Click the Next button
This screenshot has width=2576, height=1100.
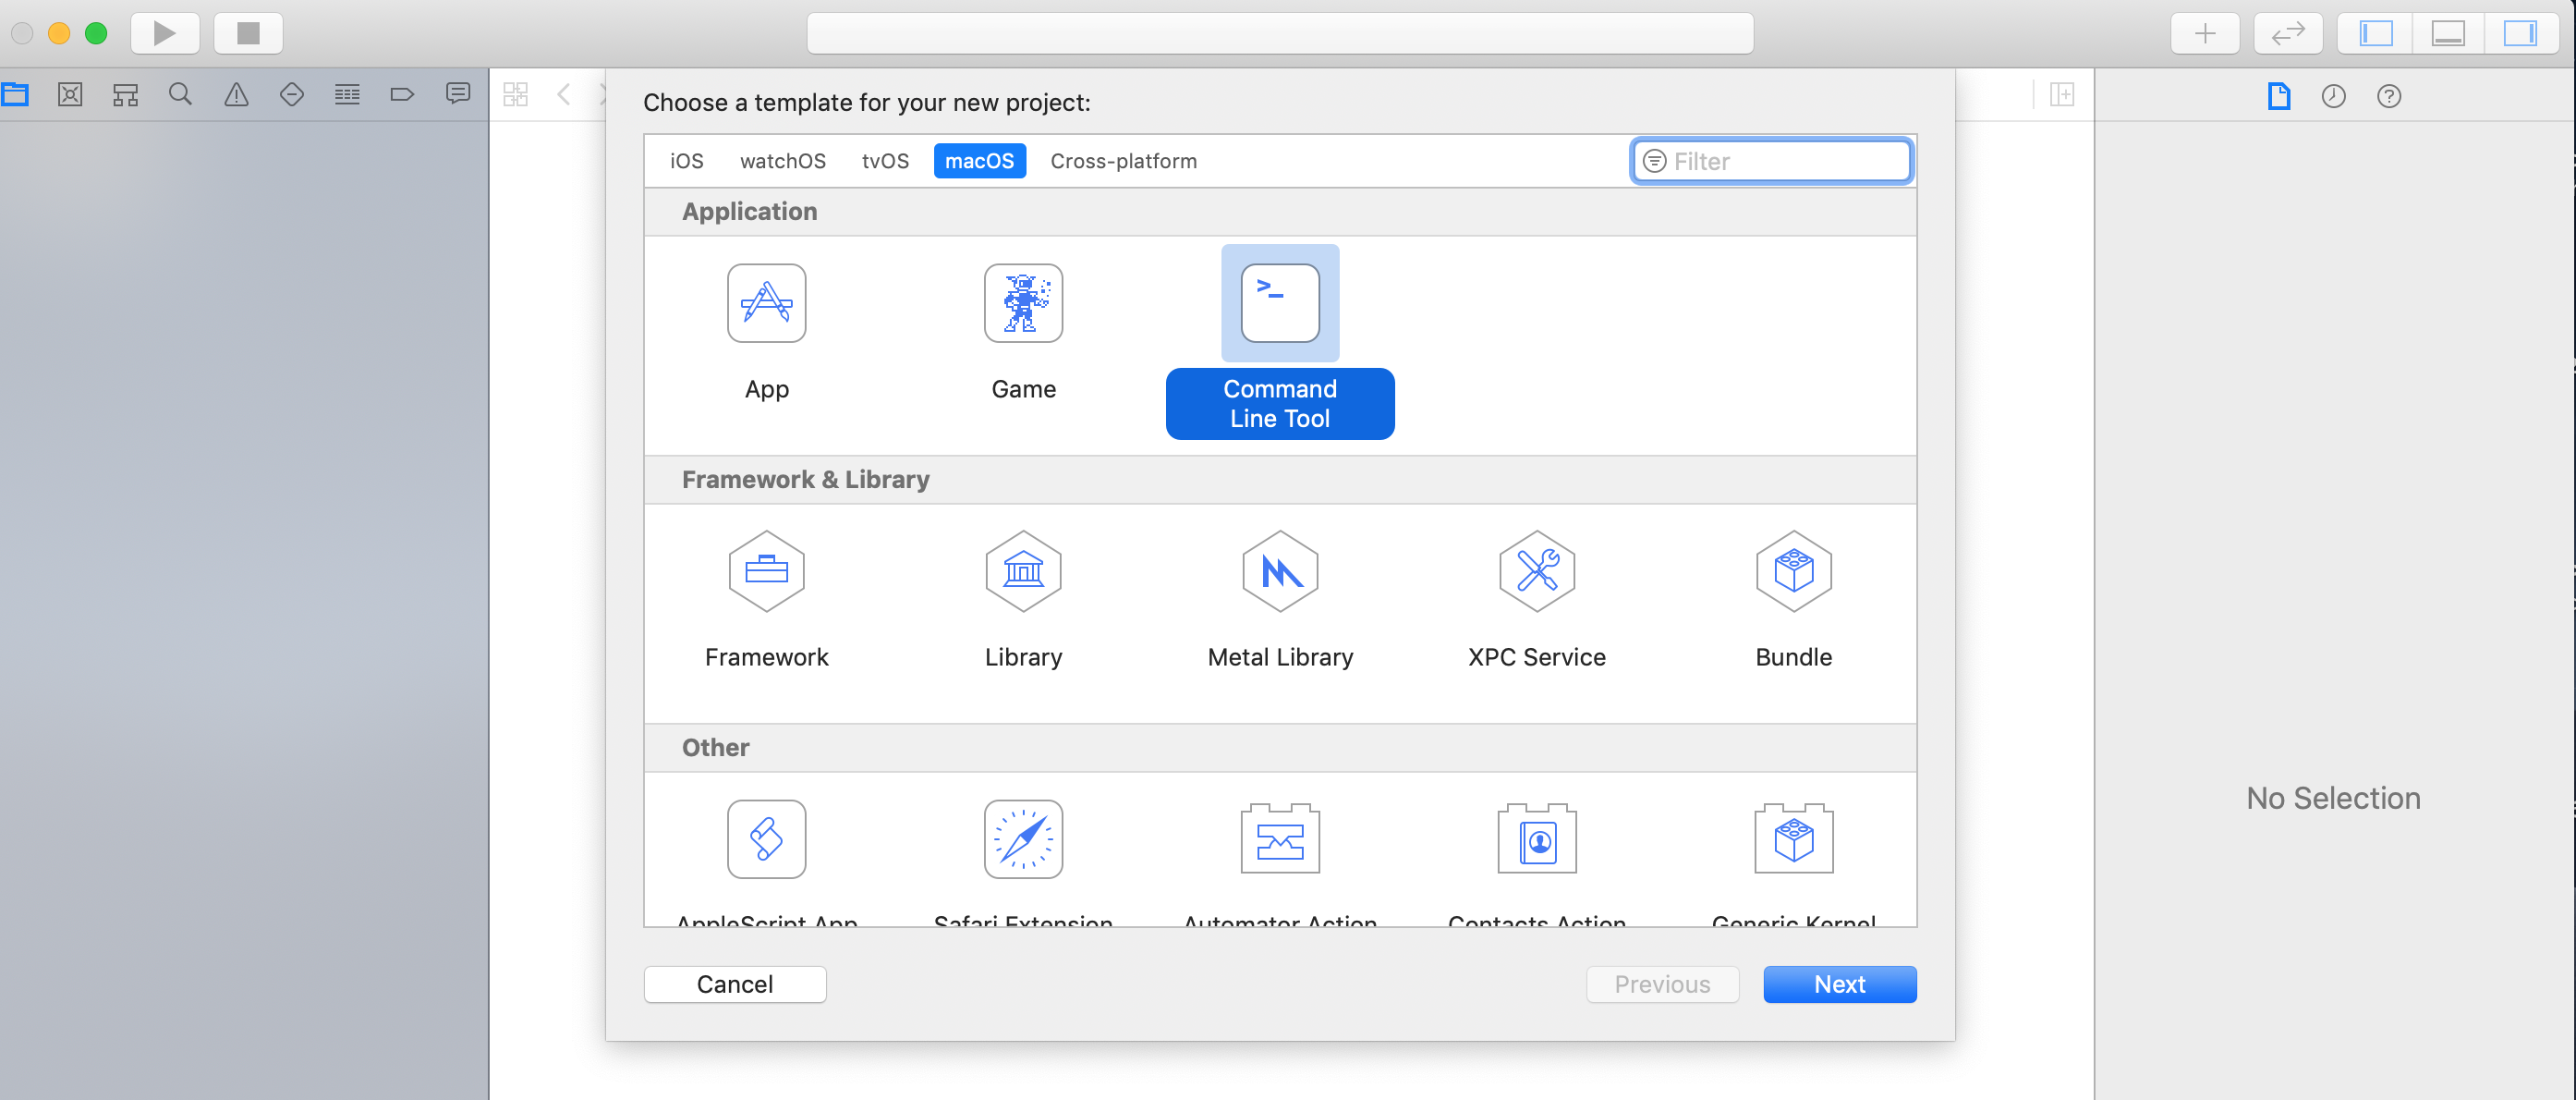[1839, 984]
